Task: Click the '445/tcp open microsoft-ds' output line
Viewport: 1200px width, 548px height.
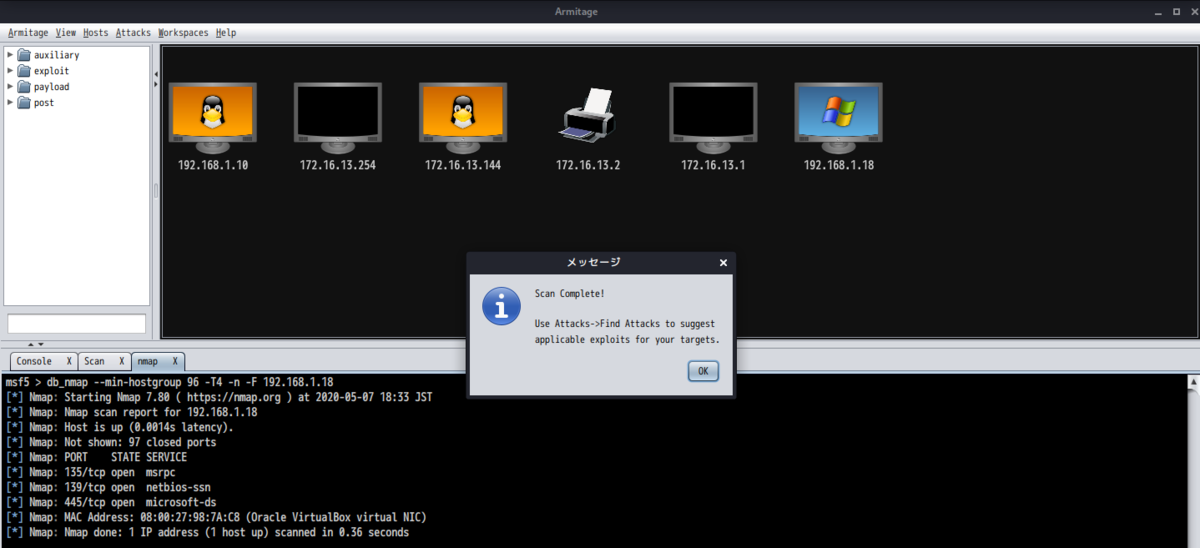Action: point(110,502)
